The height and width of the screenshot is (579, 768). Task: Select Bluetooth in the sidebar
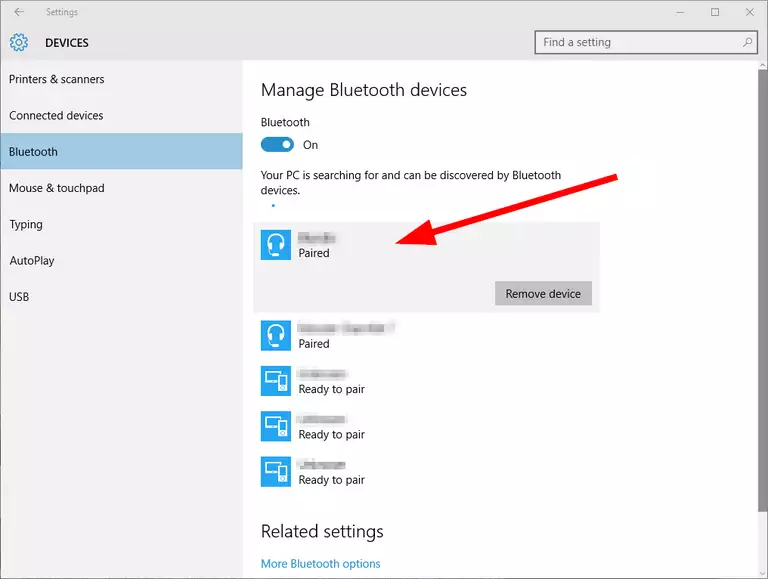point(34,152)
